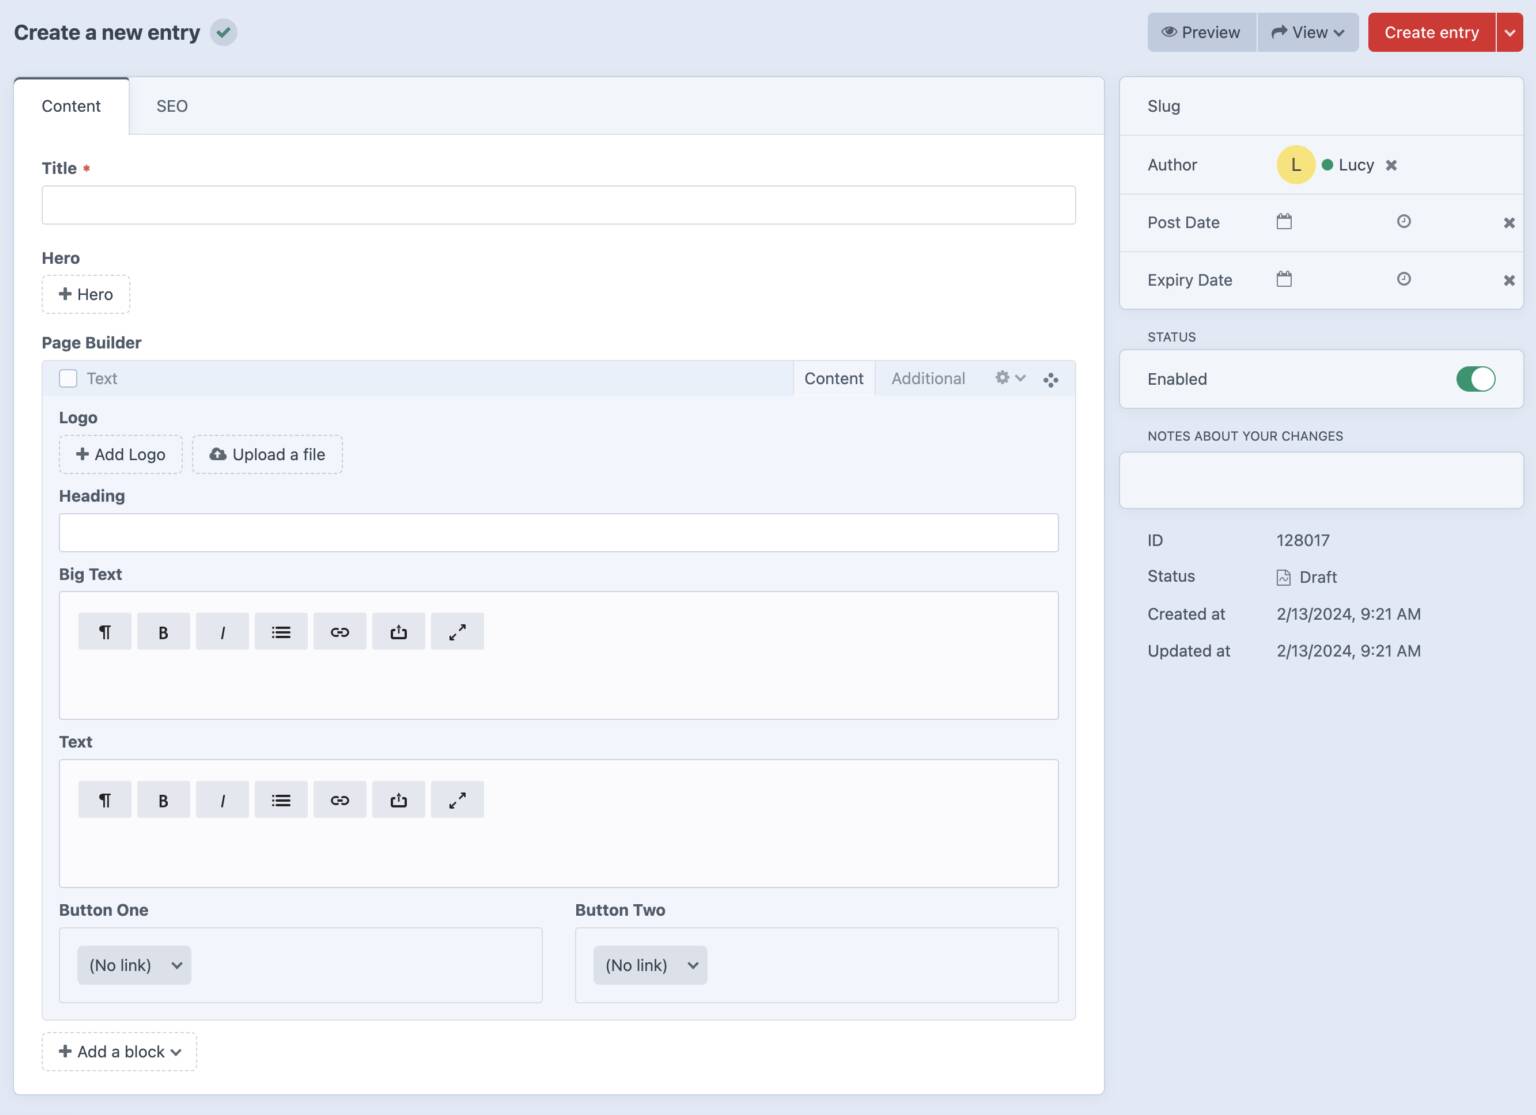Select the block's Content tab

click(x=834, y=378)
